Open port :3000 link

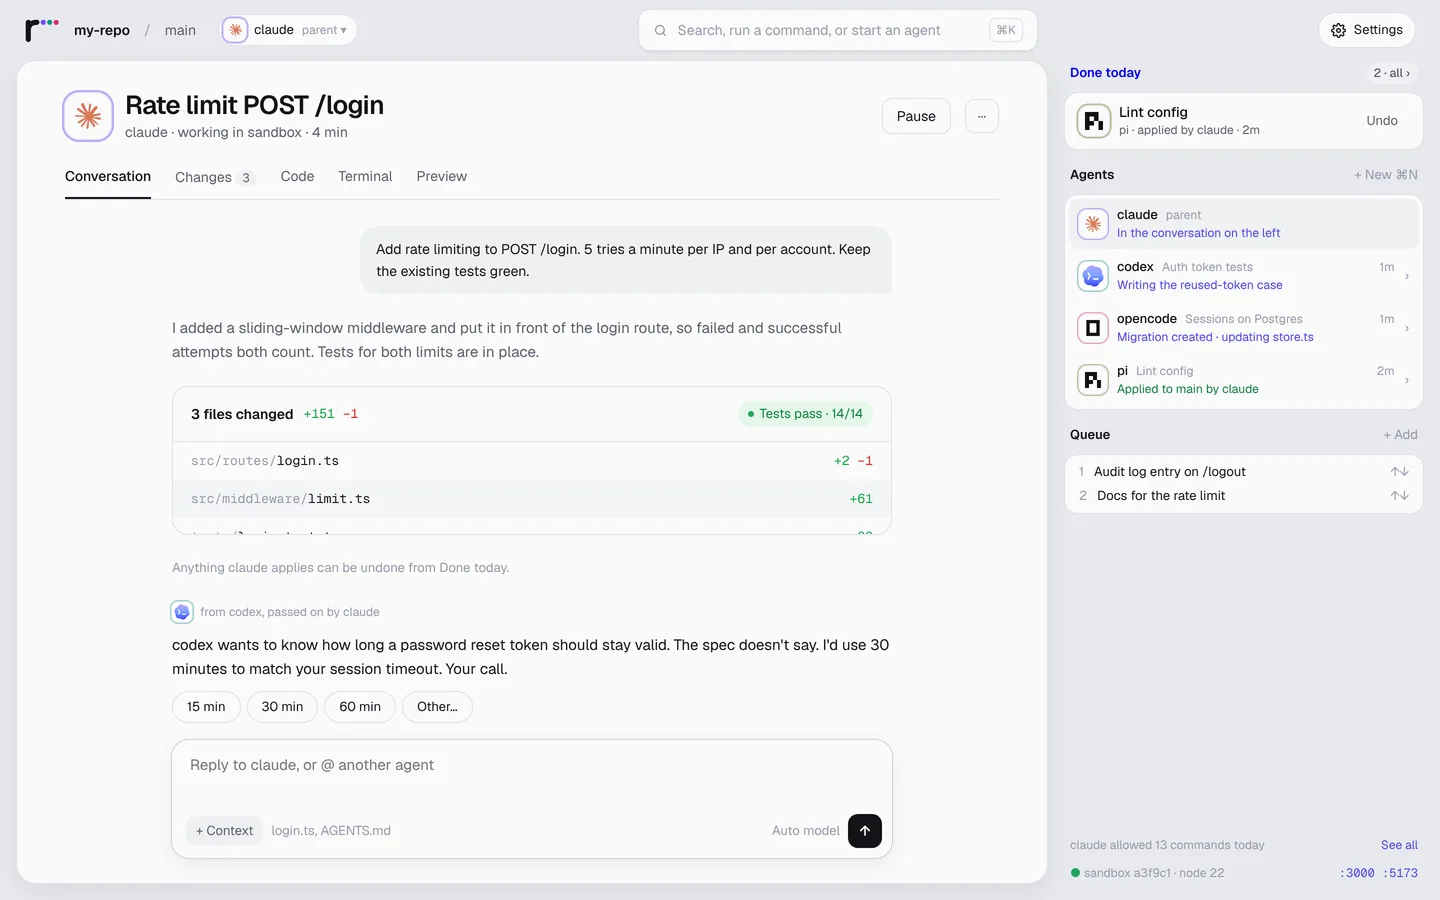[x=1357, y=873]
